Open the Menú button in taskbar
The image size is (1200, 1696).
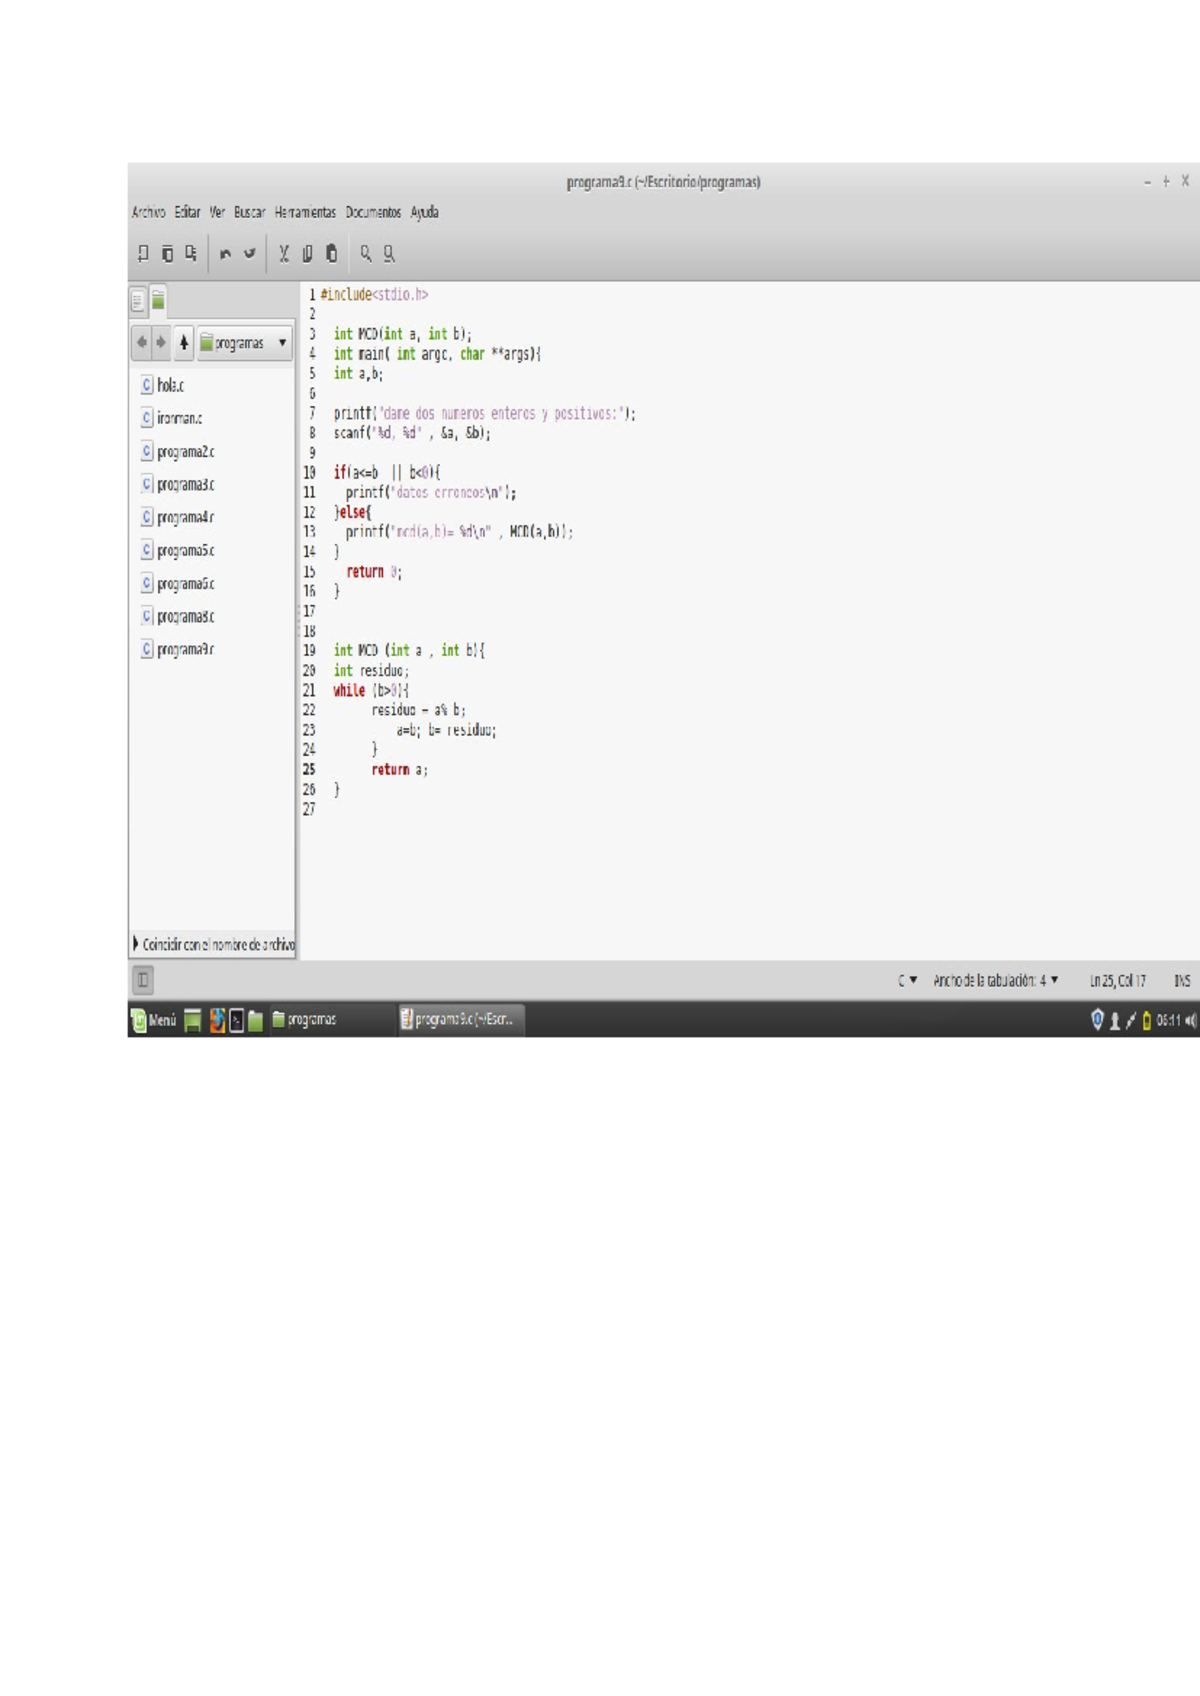153,1020
